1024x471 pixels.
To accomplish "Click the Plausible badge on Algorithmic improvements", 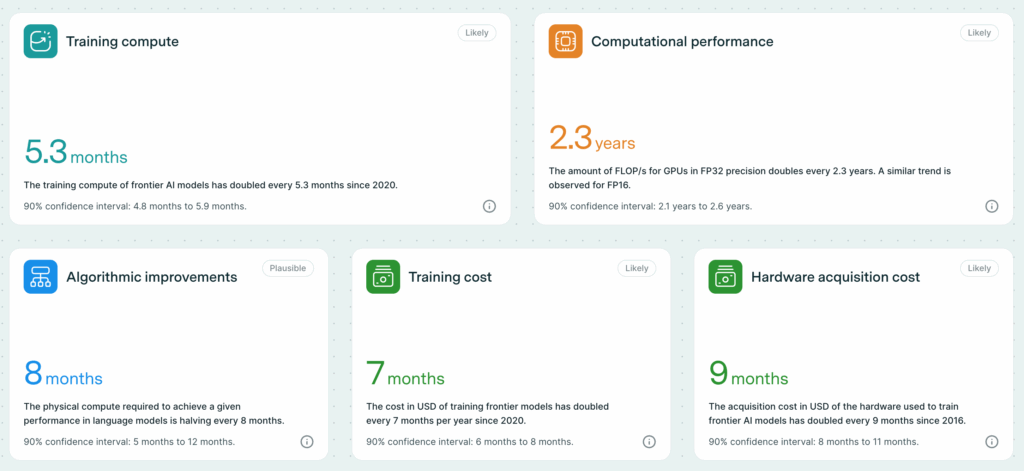I will click(288, 268).
